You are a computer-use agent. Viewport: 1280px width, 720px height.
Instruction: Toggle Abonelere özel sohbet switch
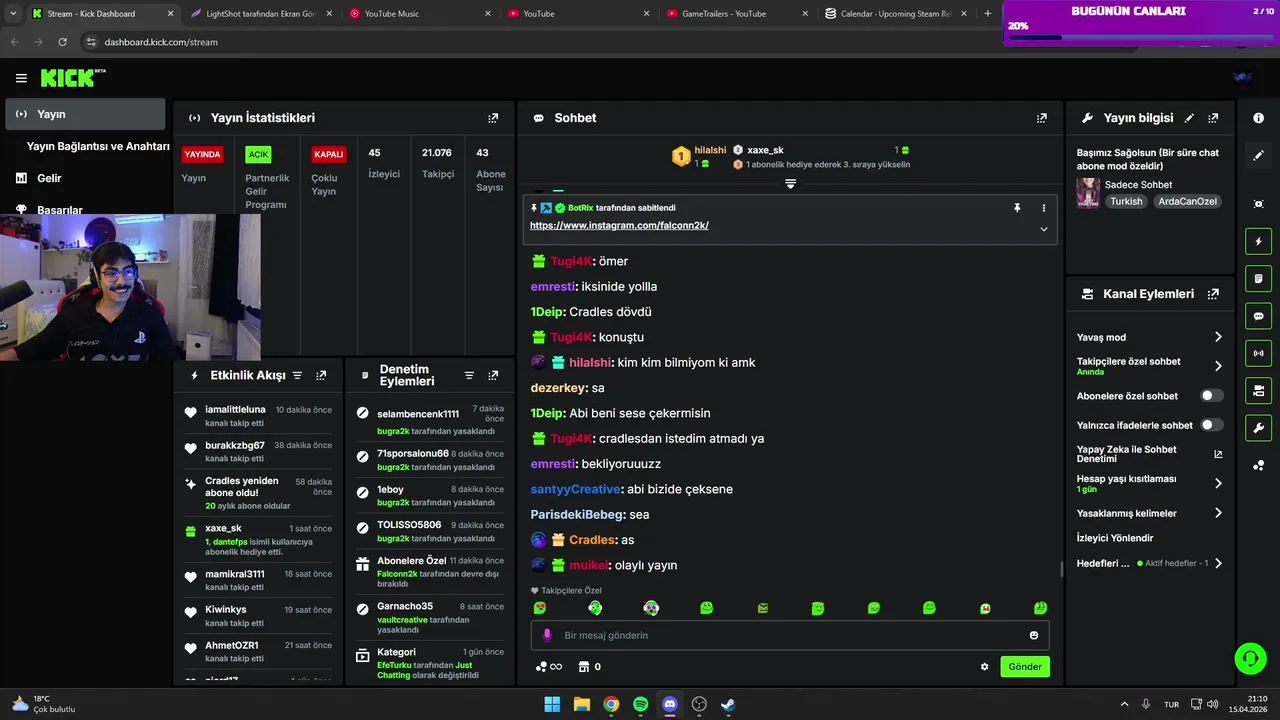tap(1212, 396)
